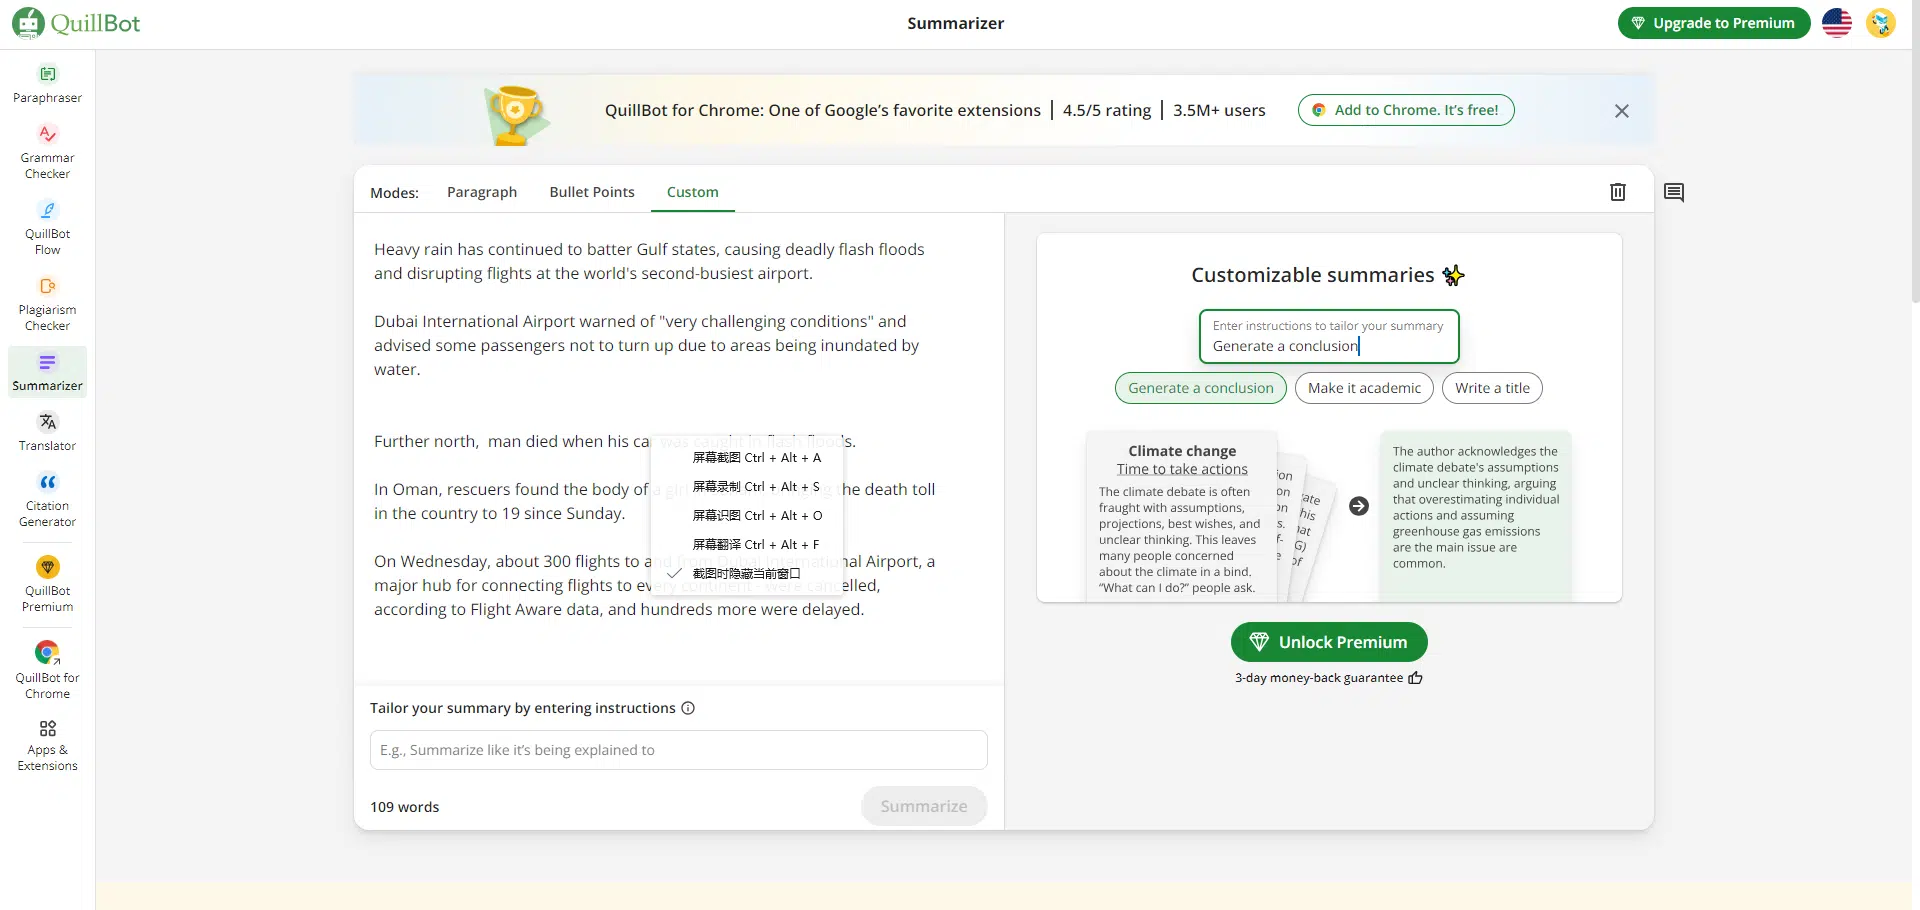Open the Paraphraser tool
Viewport: 1920px width, 910px height.
47,84
